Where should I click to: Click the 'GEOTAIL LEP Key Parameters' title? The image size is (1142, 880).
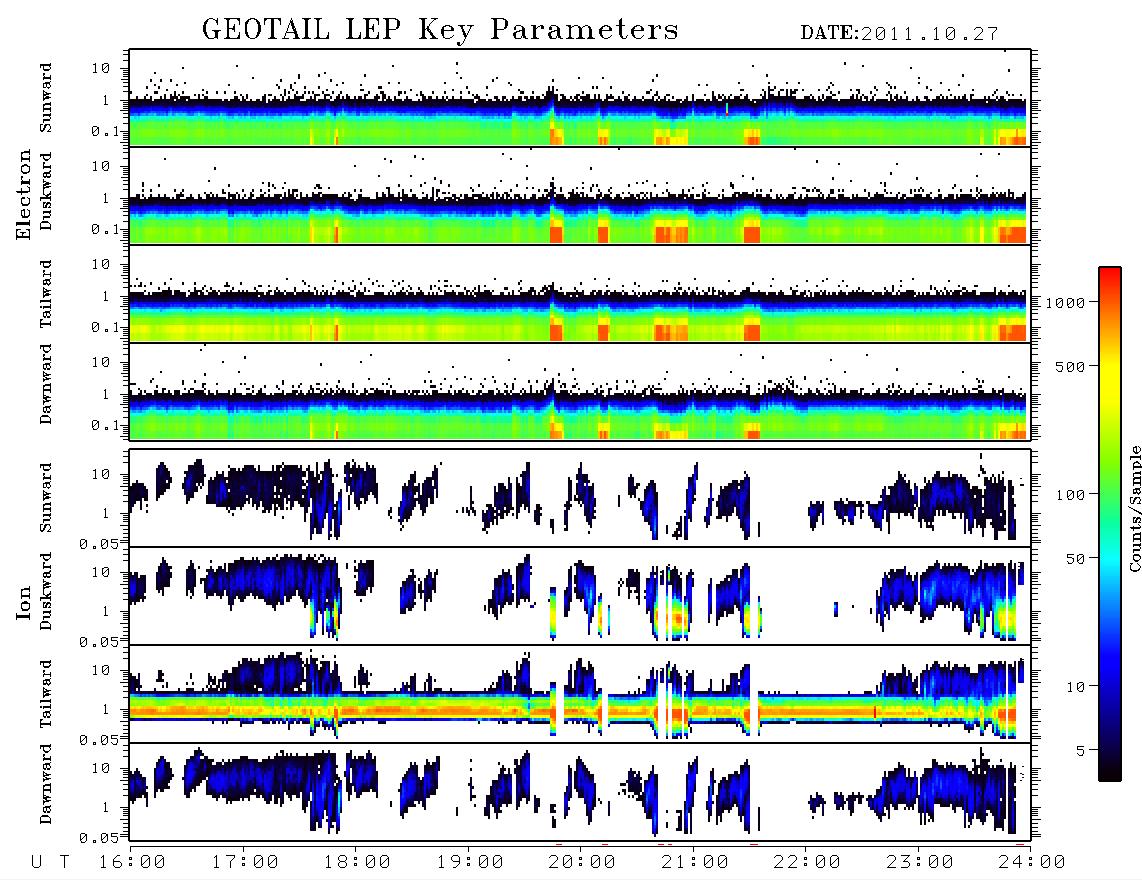pyautogui.click(x=440, y=30)
